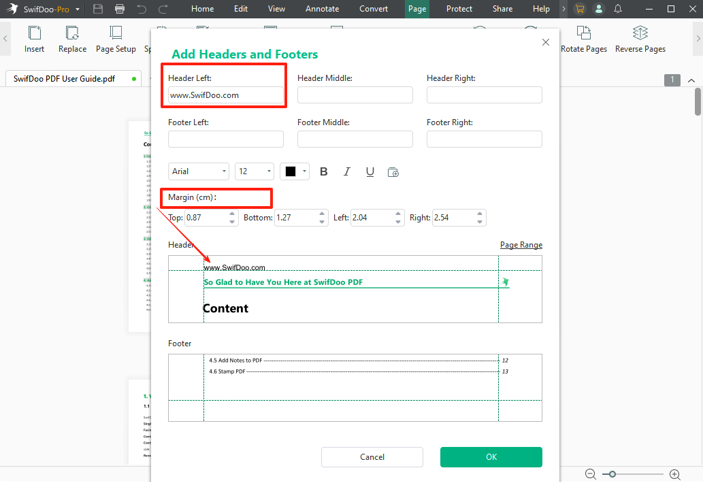Screen dimensions: 703x482
Task: Open the View menu tab
Action: point(276,9)
